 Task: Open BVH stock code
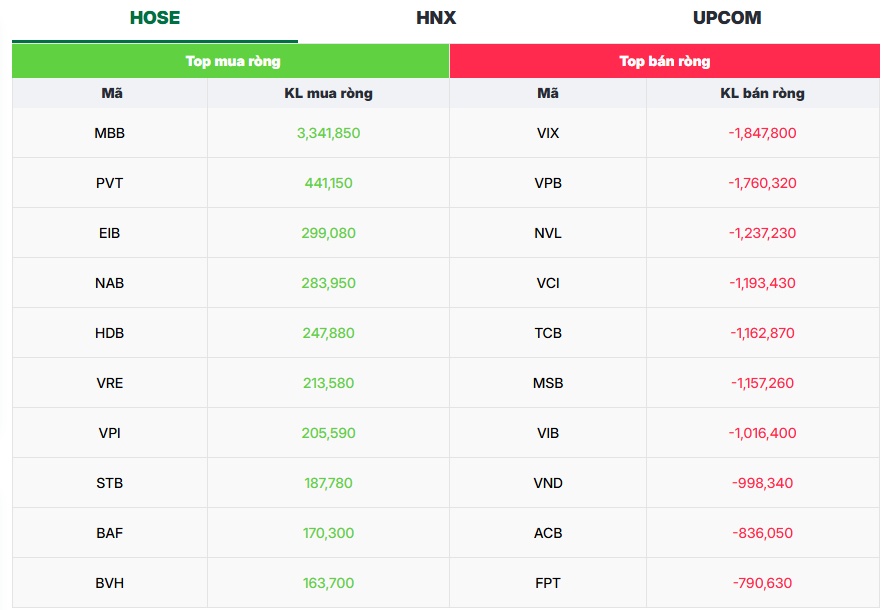(109, 583)
